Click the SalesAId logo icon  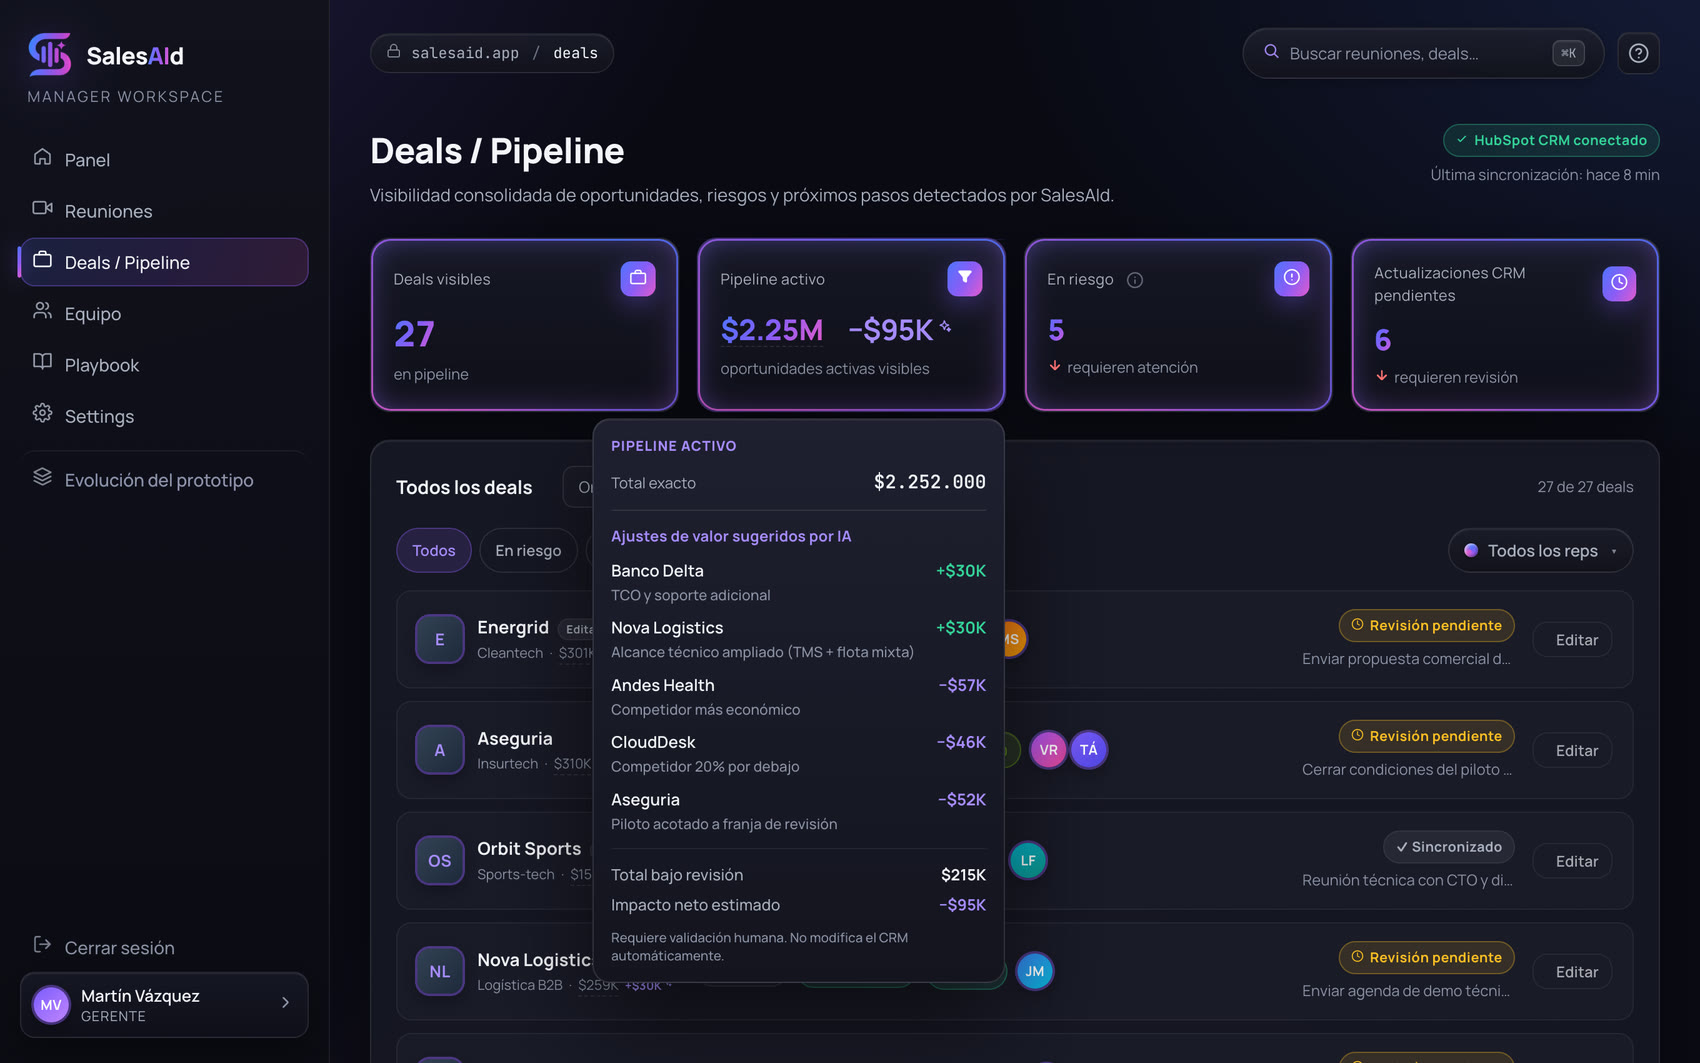coord(50,54)
